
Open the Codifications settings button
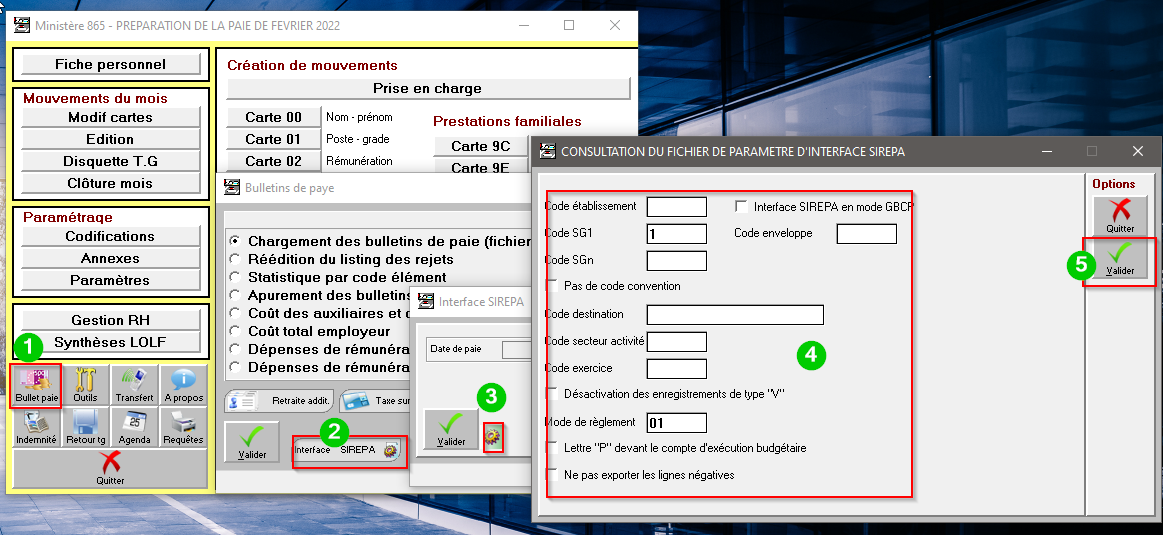110,237
